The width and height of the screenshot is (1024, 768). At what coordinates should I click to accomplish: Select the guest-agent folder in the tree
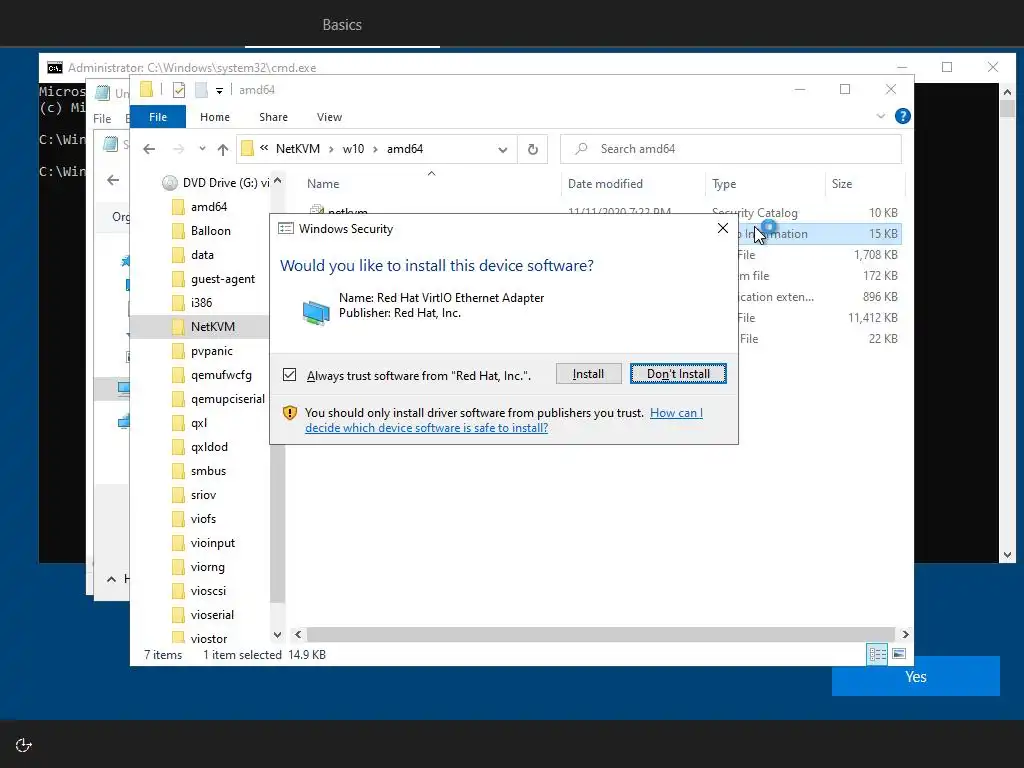[x=223, y=279]
